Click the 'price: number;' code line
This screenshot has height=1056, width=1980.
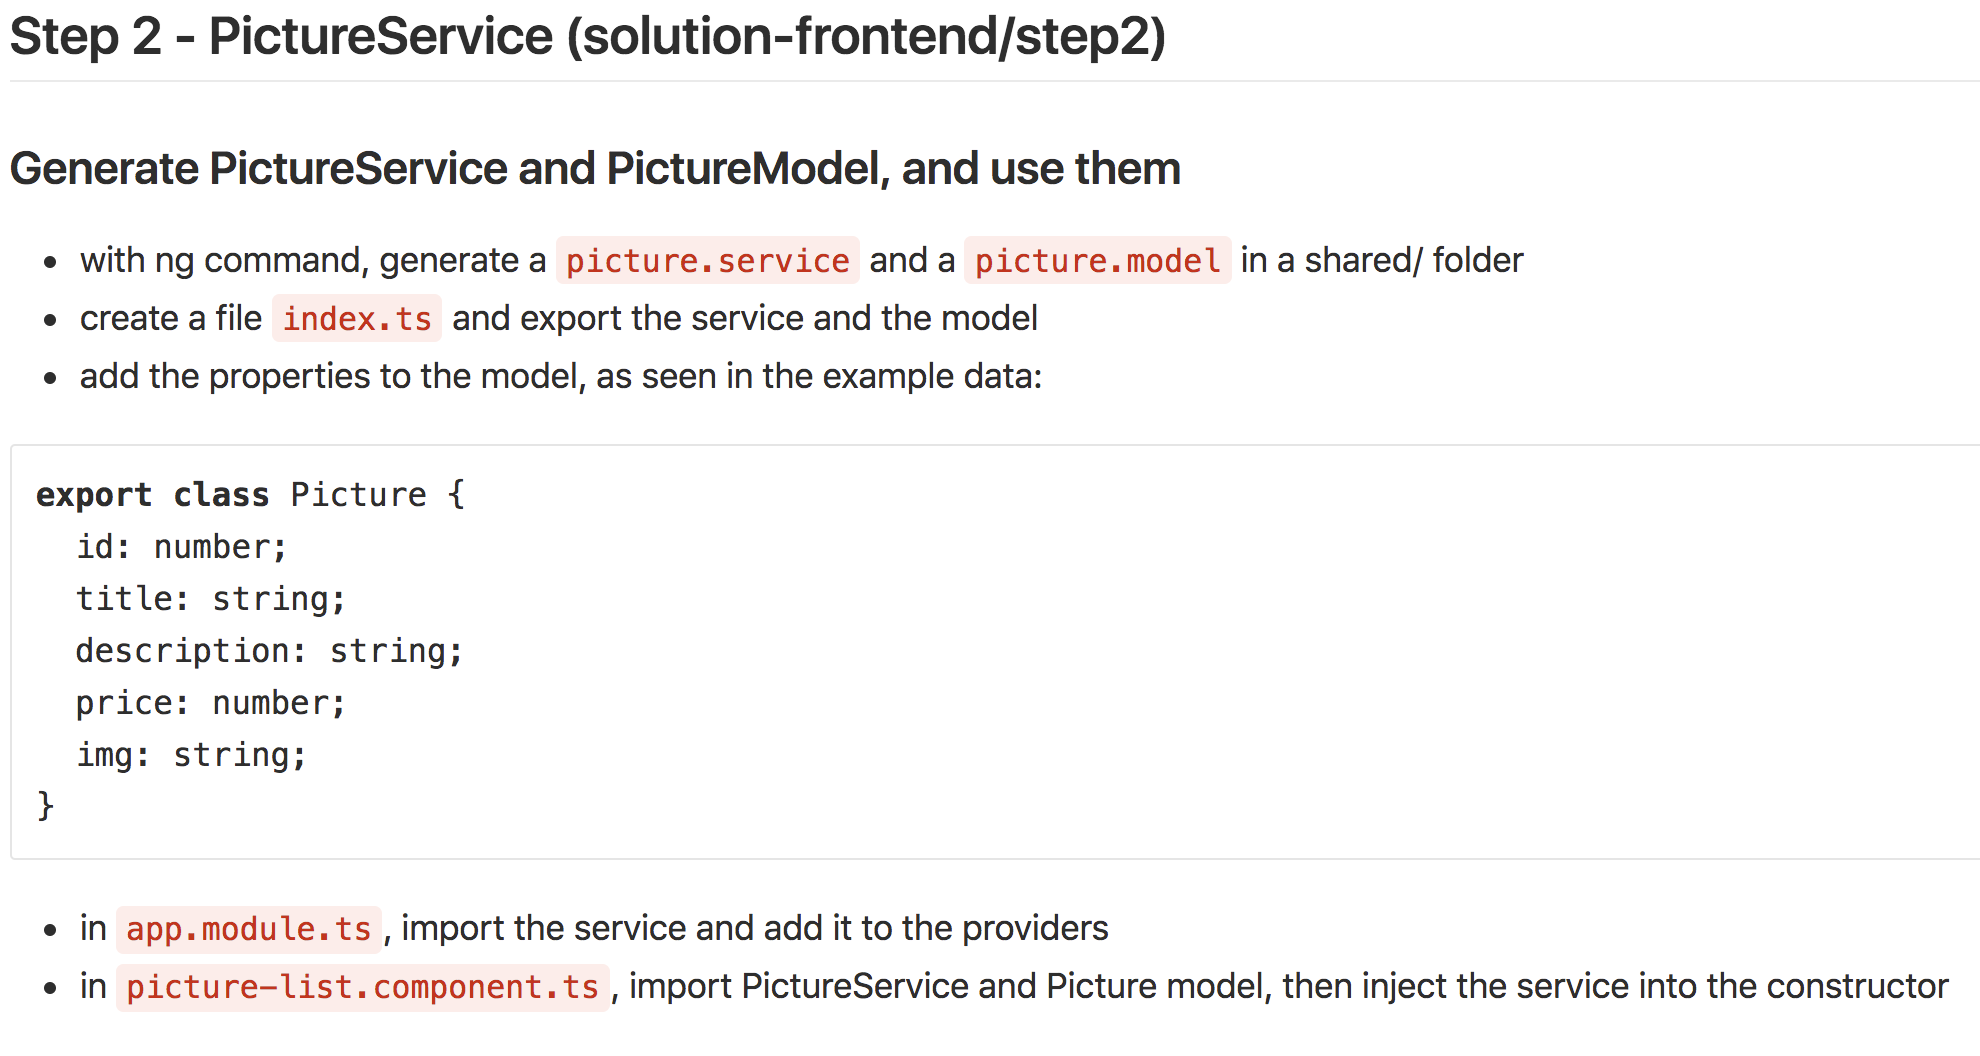click(210, 703)
